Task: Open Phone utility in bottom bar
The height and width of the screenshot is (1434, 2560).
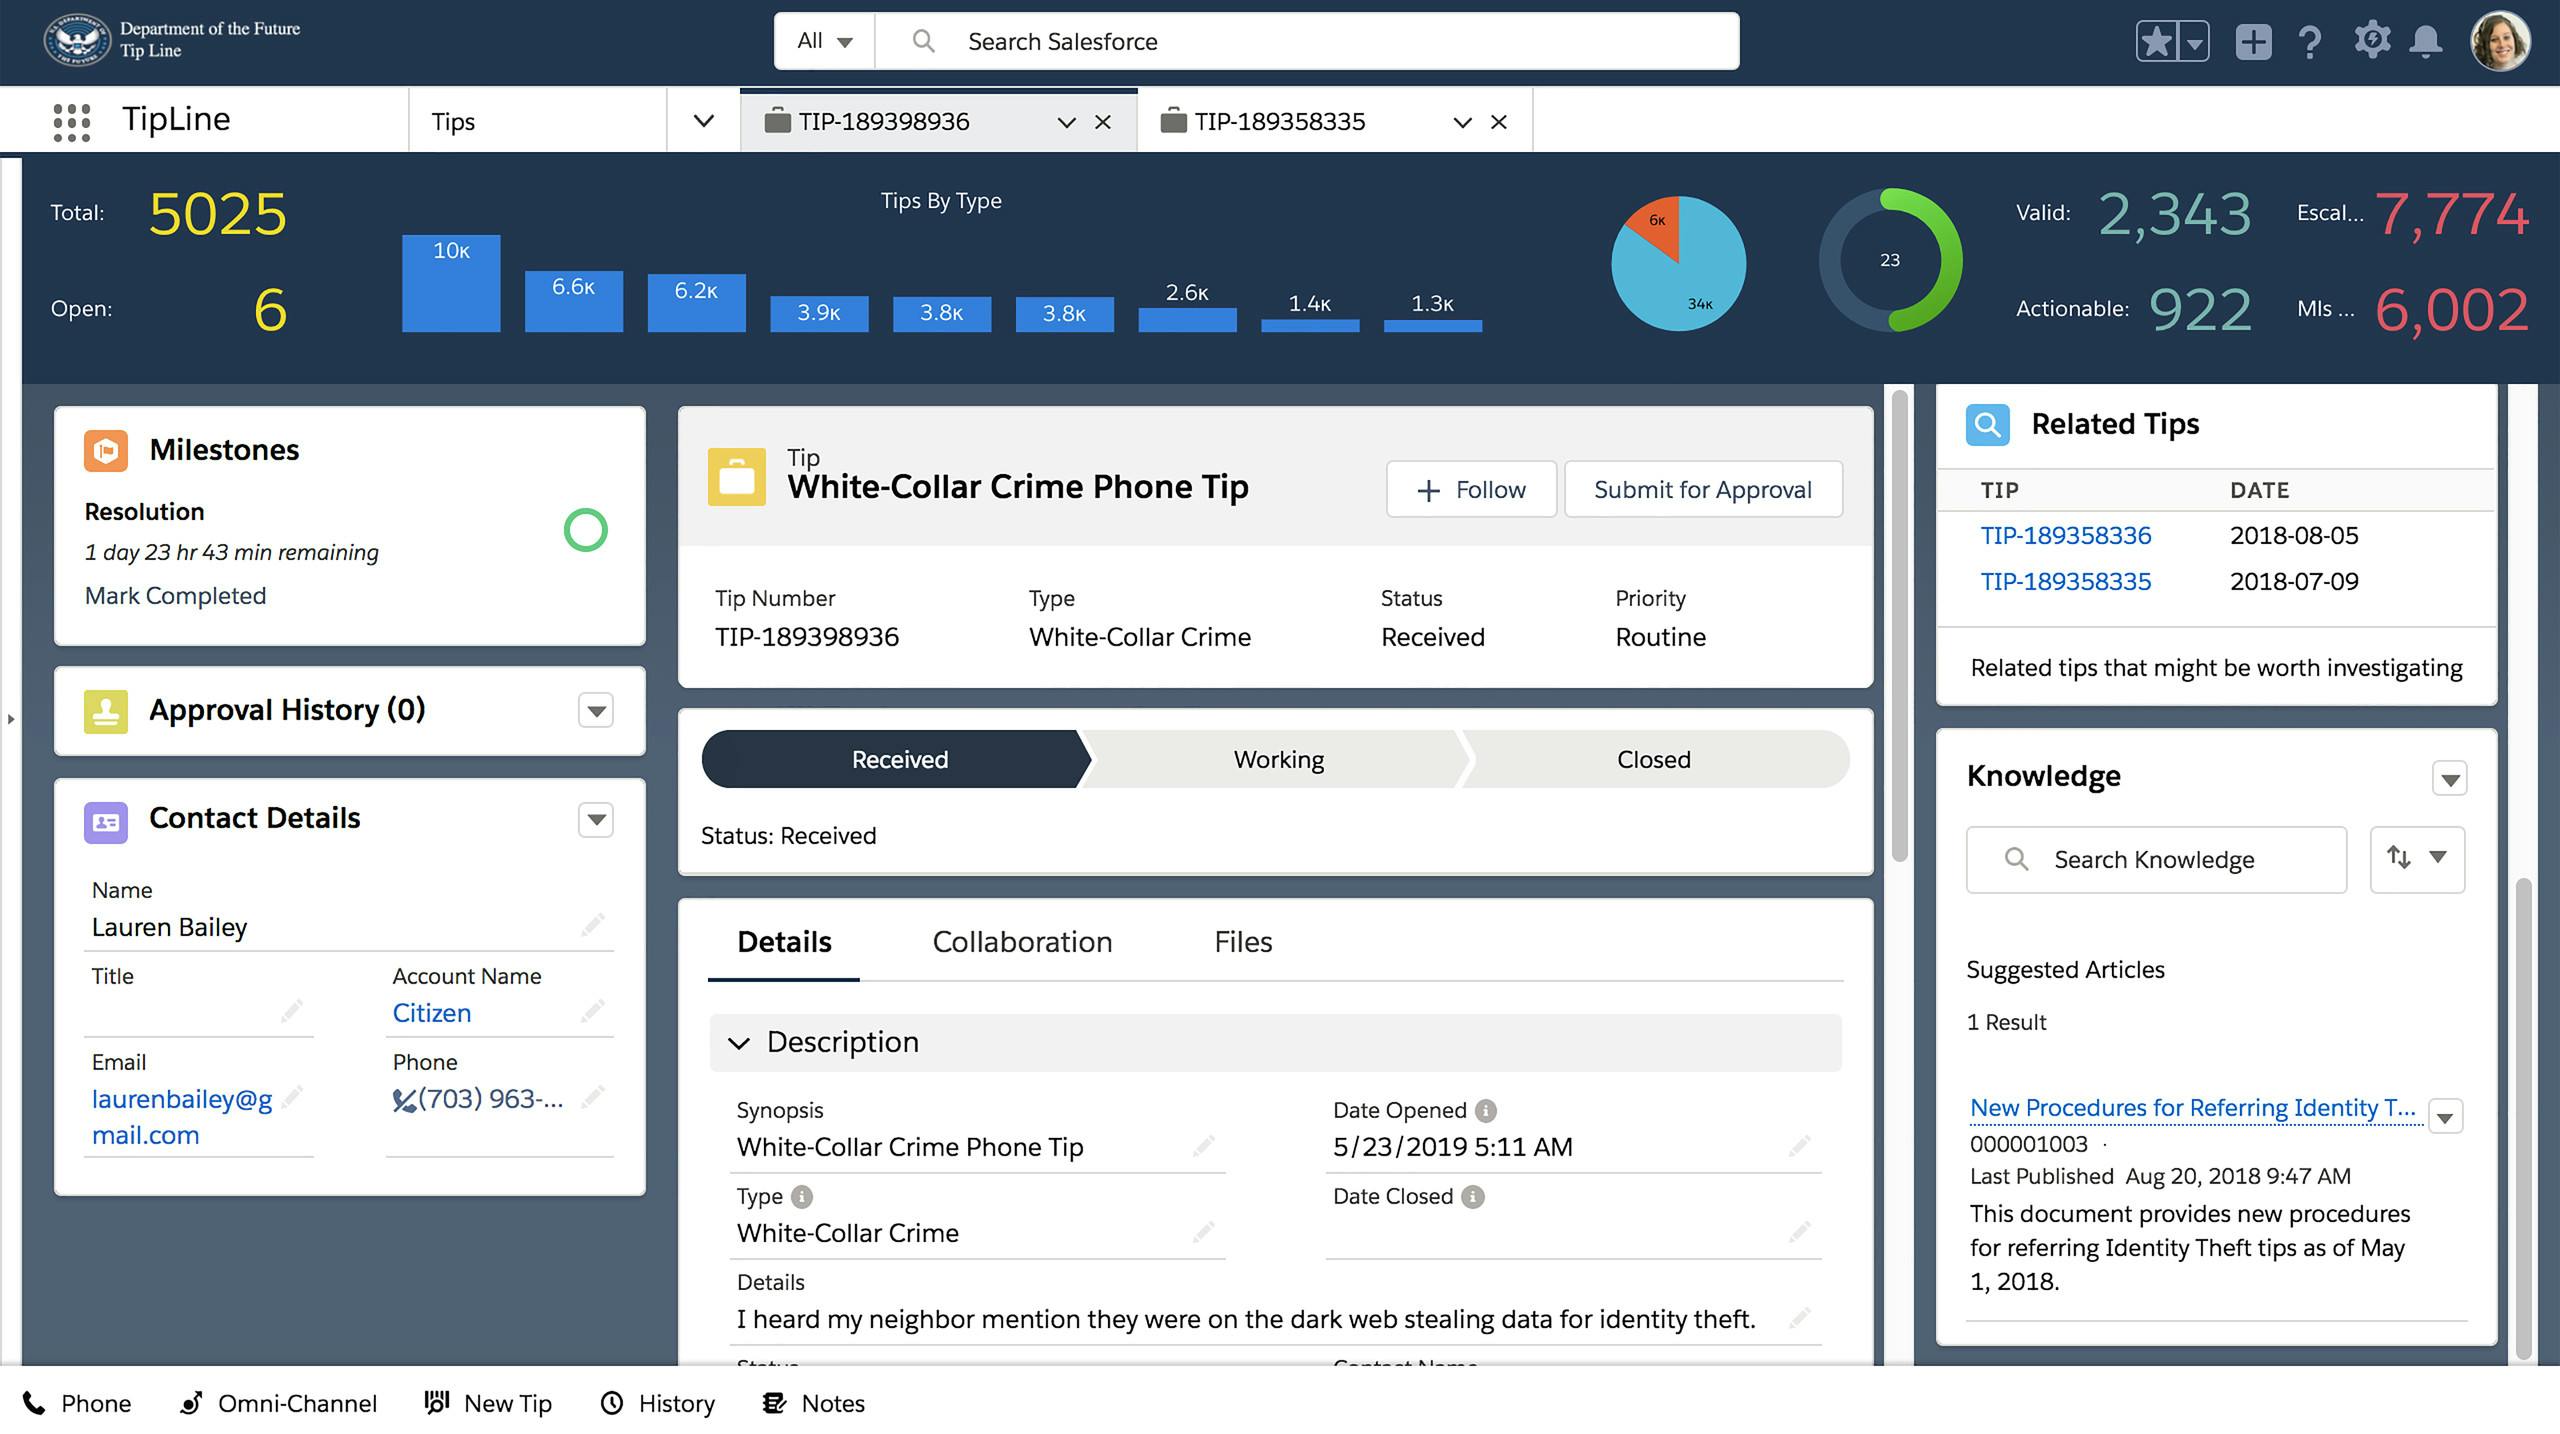Action: [76, 1403]
